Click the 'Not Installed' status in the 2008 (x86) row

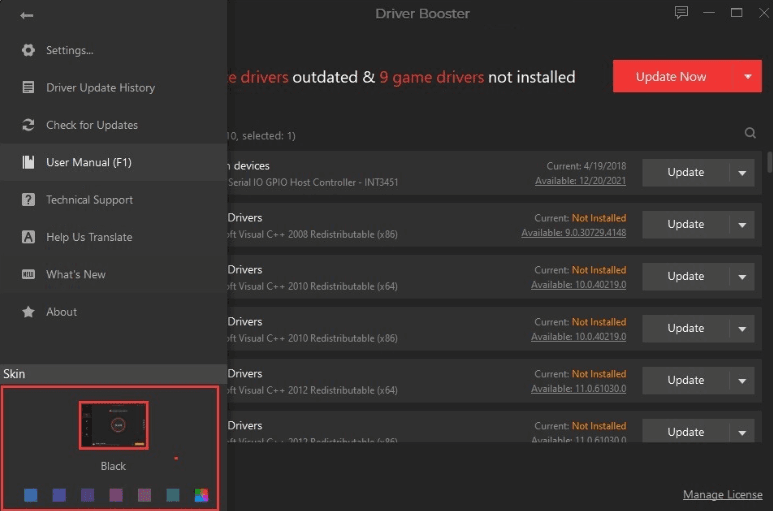(x=598, y=218)
